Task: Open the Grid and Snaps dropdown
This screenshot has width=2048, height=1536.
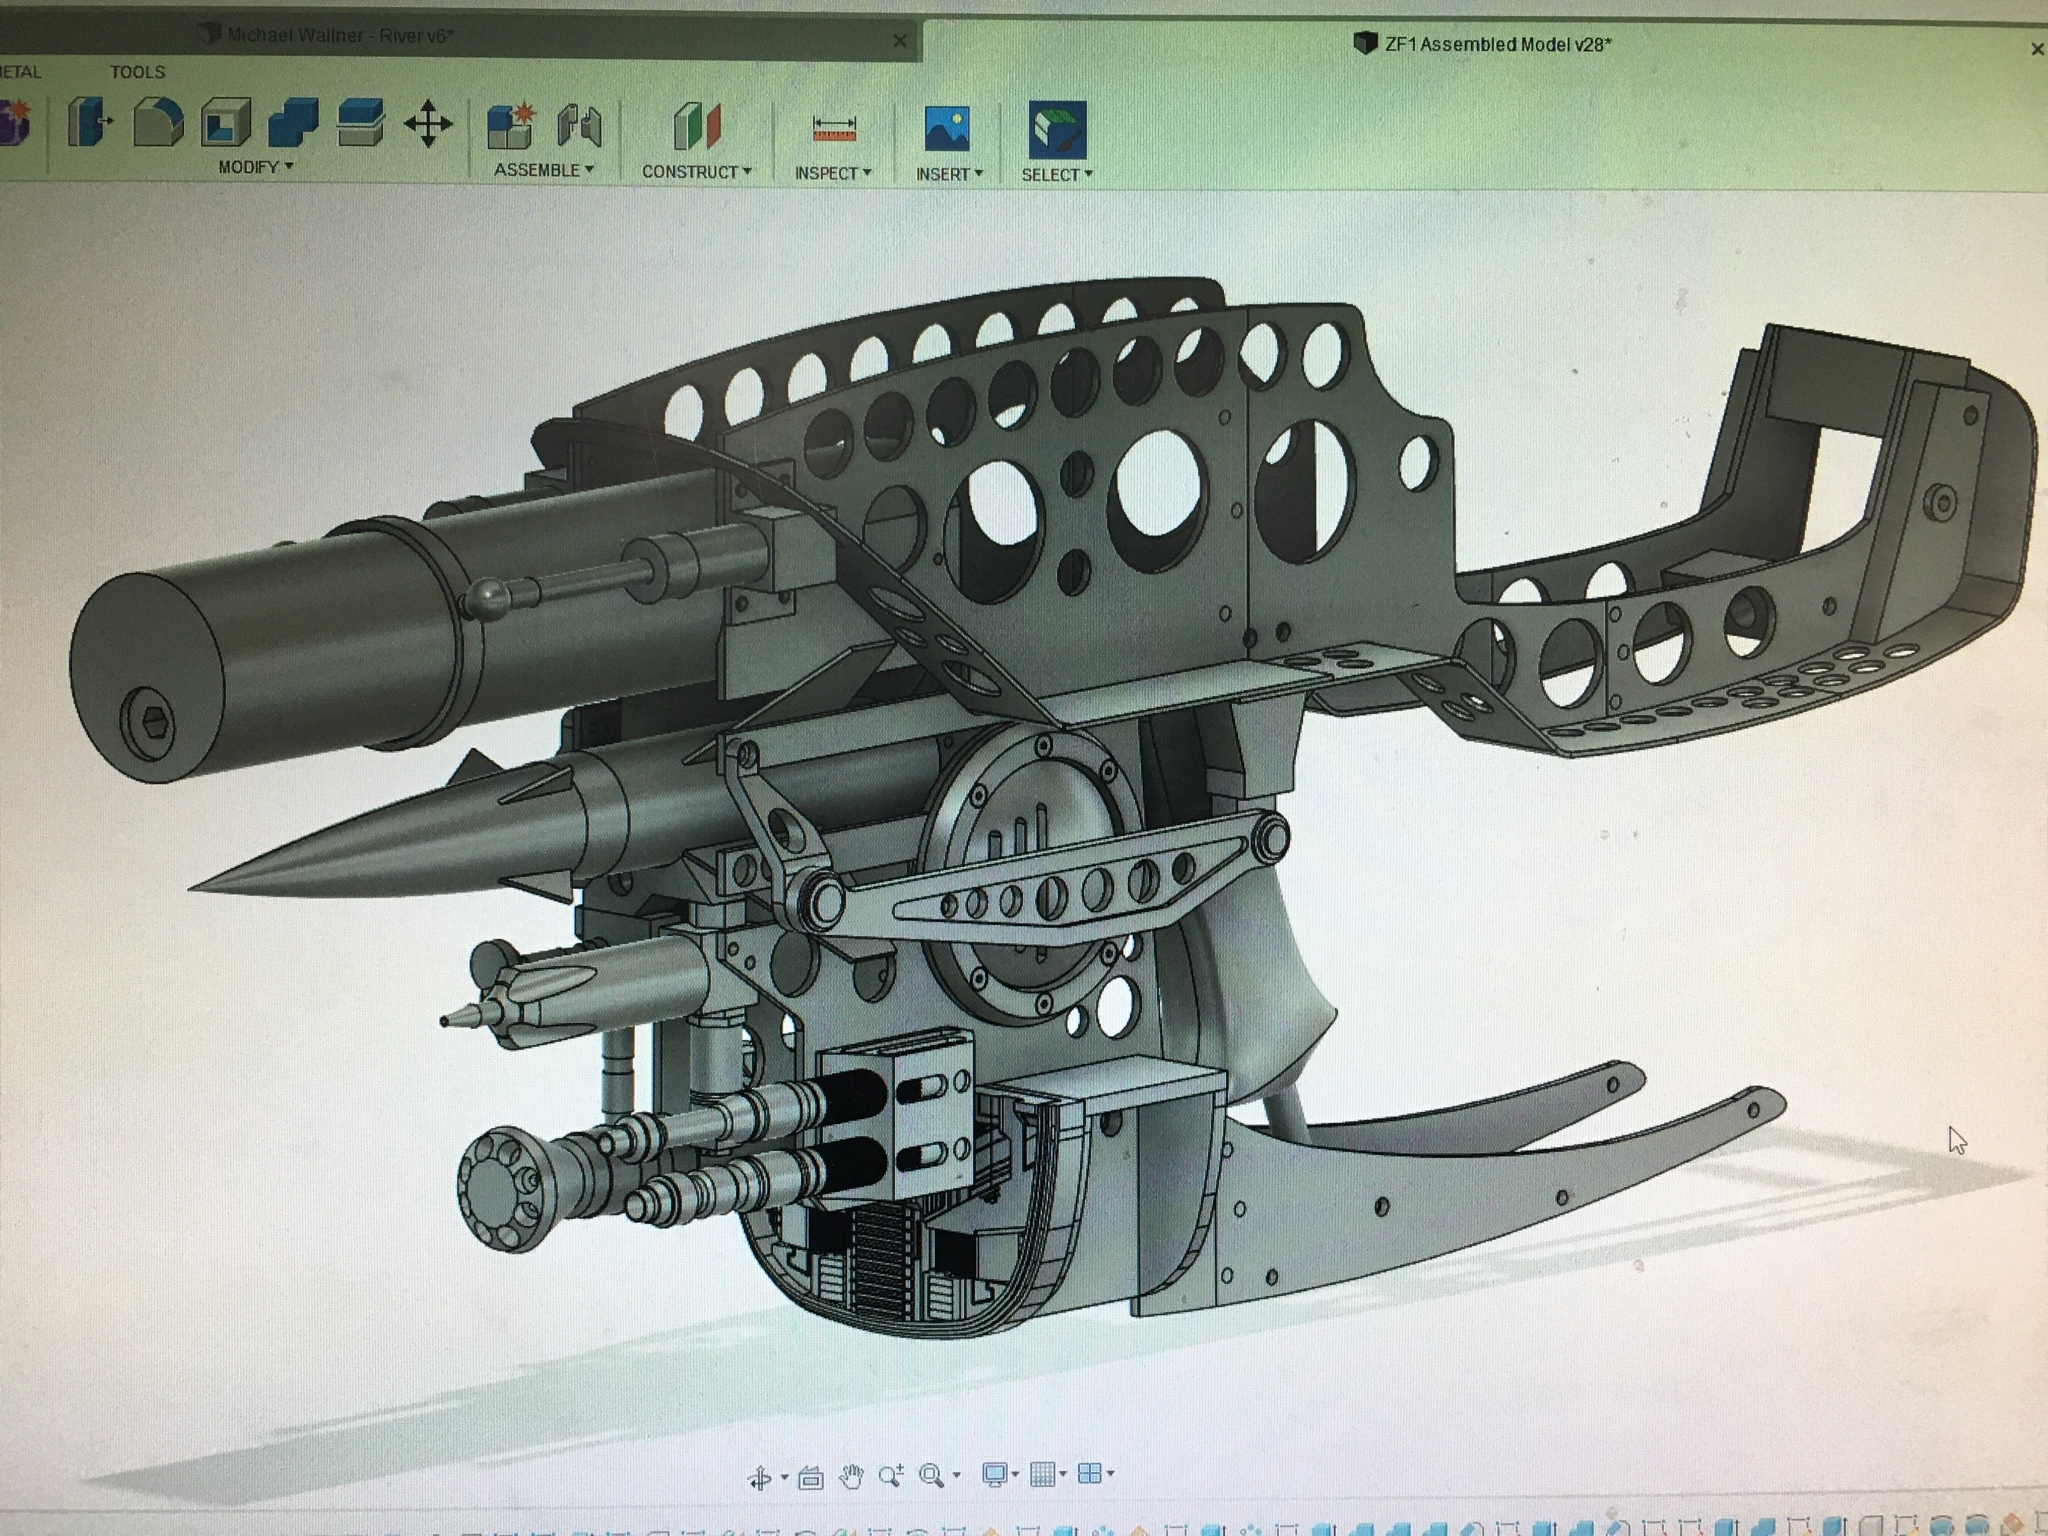Action: 1048,1474
